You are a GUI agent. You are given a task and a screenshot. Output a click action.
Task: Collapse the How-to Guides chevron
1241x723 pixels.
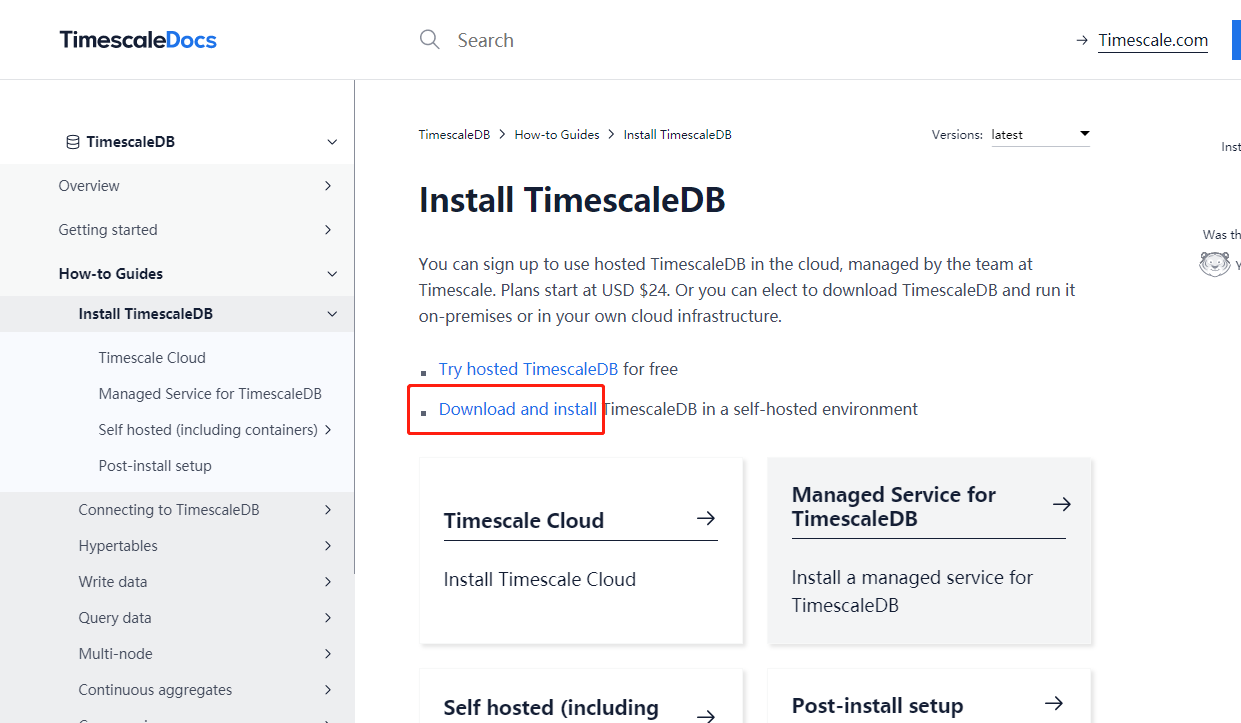(x=332, y=274)
